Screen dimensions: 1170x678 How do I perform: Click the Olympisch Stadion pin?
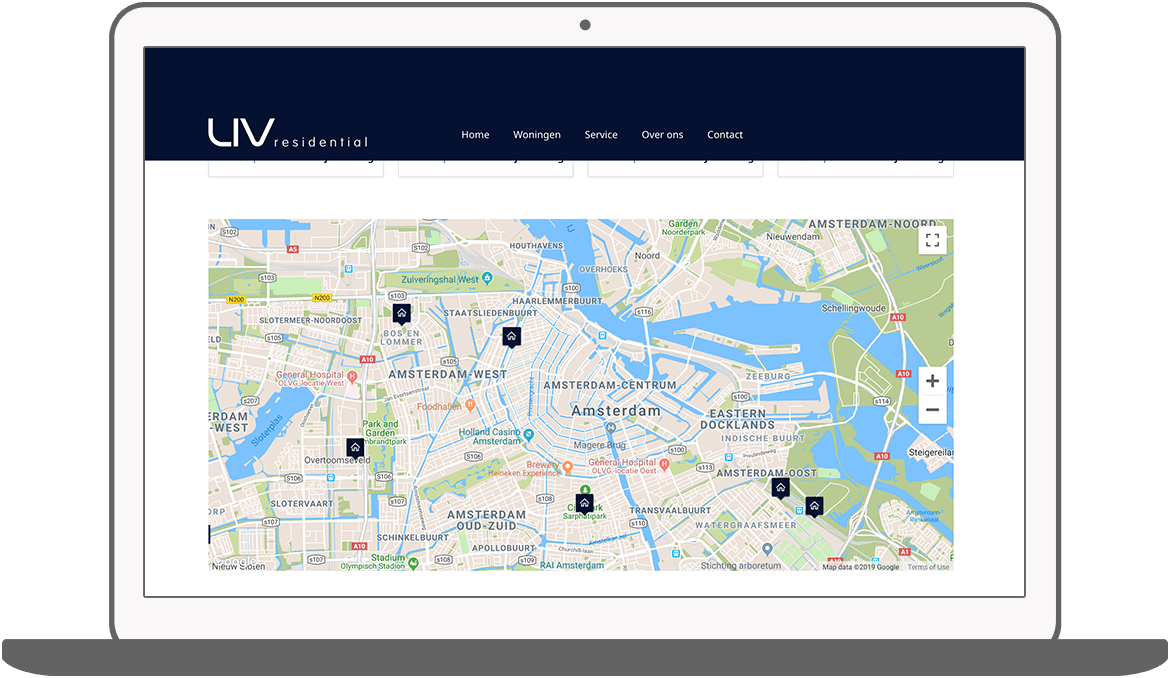(x=413, y=562)
